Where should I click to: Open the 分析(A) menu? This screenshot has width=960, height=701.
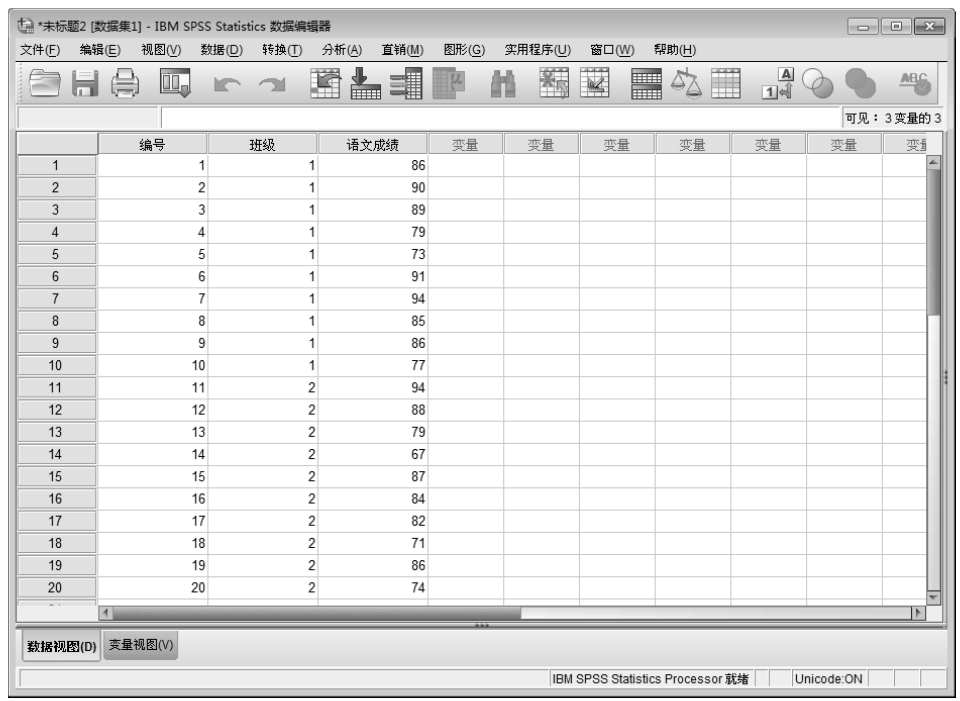342,50
